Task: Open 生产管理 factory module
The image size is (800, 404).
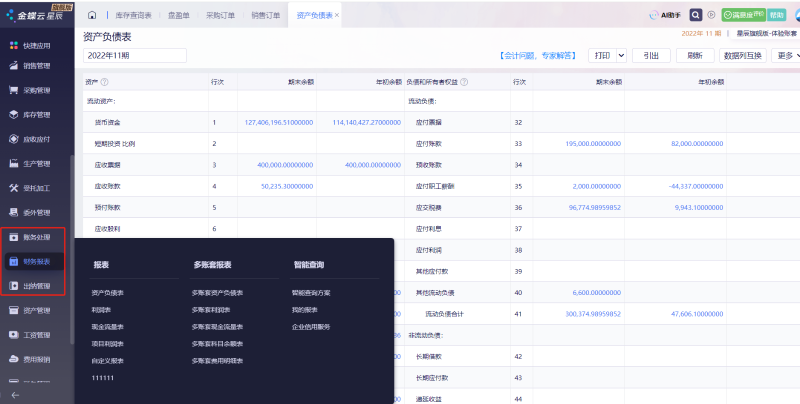Action: pyautogui.click(x=31, y=164)
